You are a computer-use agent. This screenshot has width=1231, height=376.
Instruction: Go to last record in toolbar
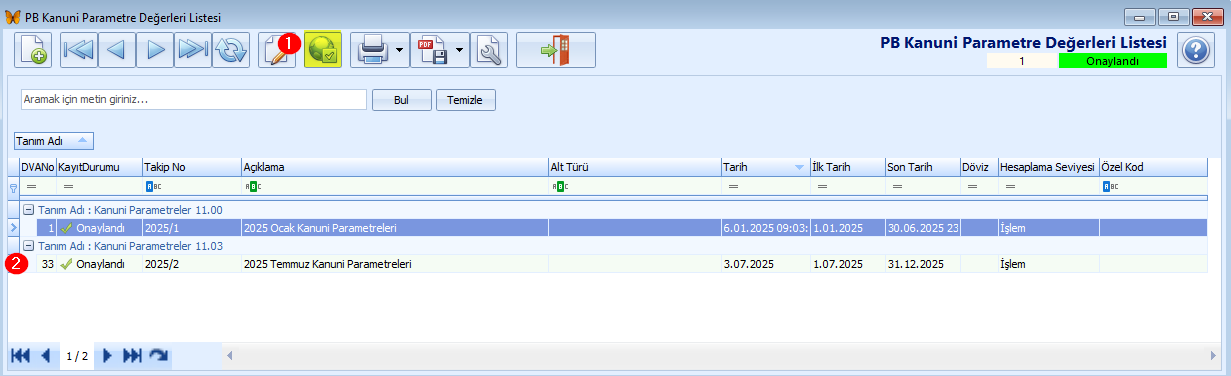pyautogui.click(x=192, y=50)
